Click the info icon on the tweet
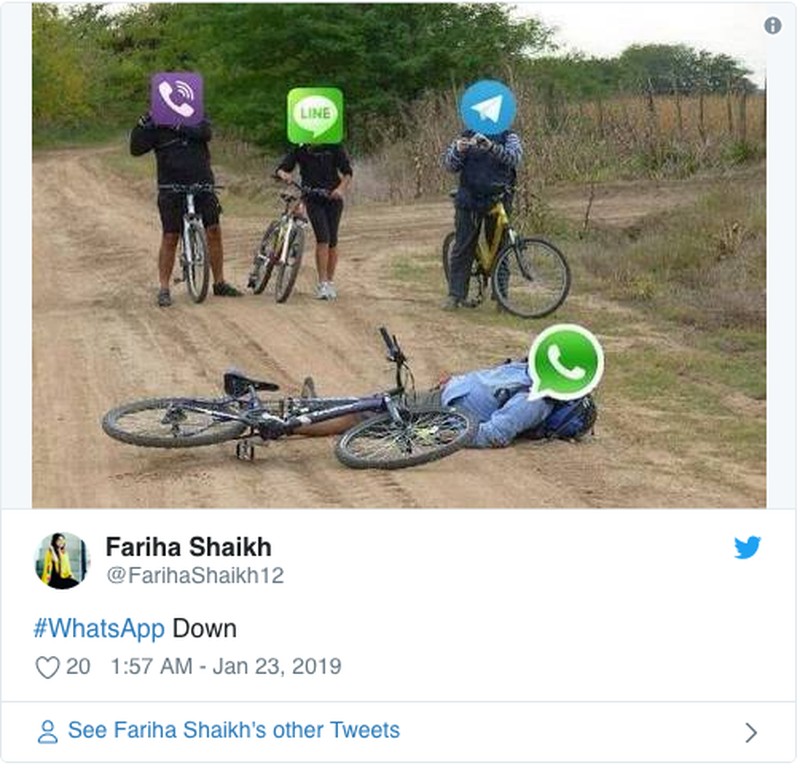Image resolution: width=800 pixels, height=771 pixels. coord(772,26)
